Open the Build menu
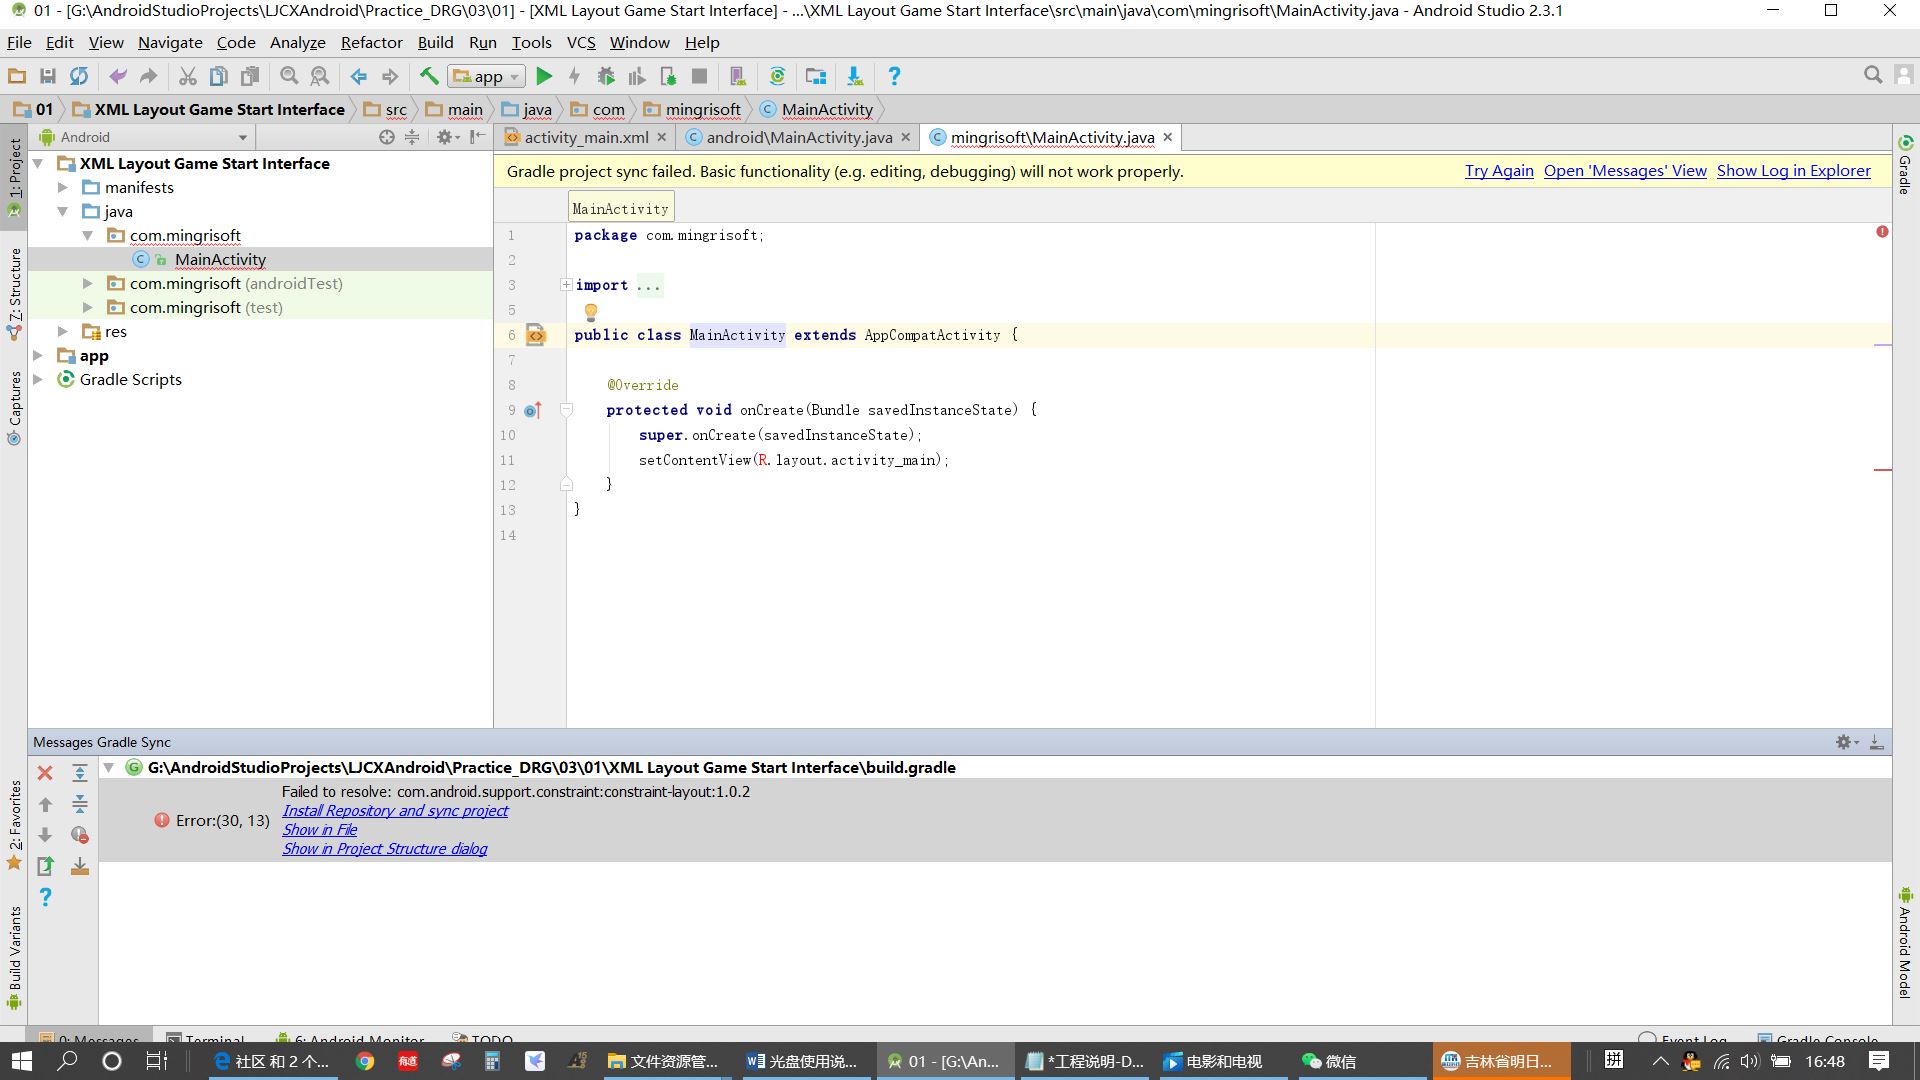 tap(435, 42)
